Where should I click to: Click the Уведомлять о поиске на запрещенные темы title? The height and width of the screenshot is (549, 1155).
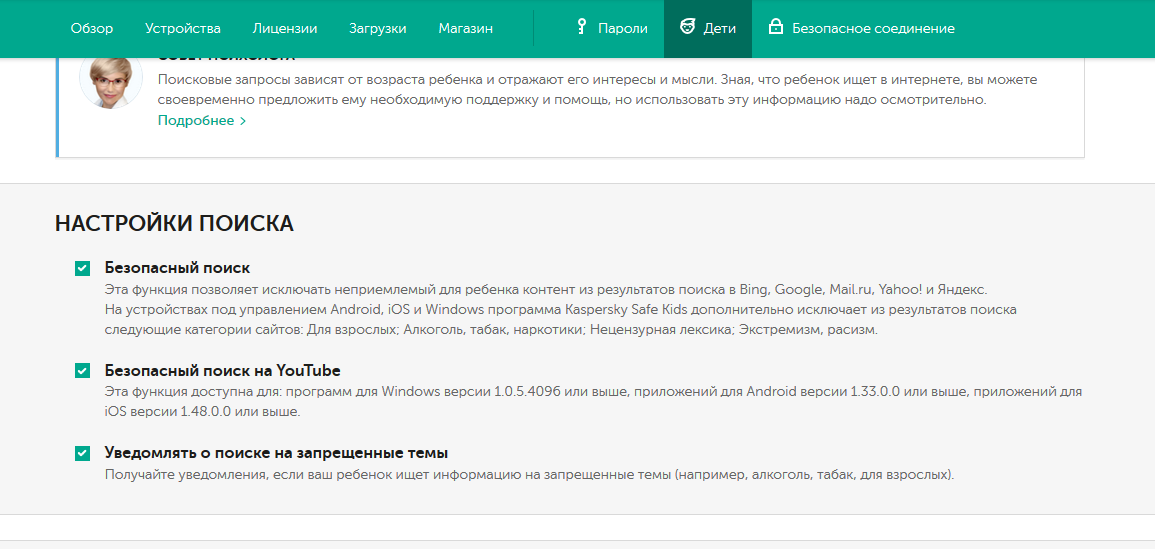click(x=276, y=453)
